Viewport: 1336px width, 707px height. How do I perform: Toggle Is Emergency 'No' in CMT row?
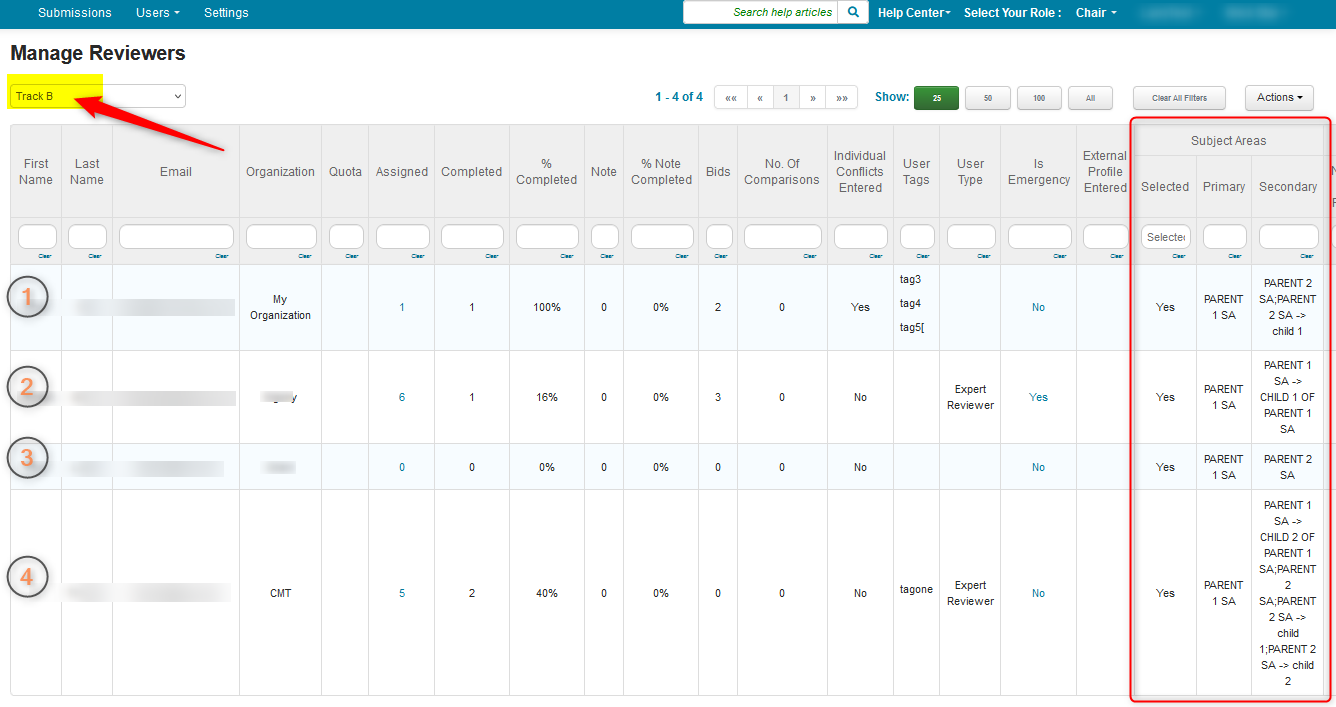(1038, 594)
